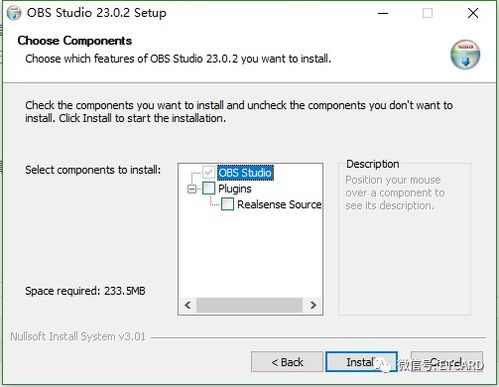Cancel the OBS Studio setup

(447, 362)
